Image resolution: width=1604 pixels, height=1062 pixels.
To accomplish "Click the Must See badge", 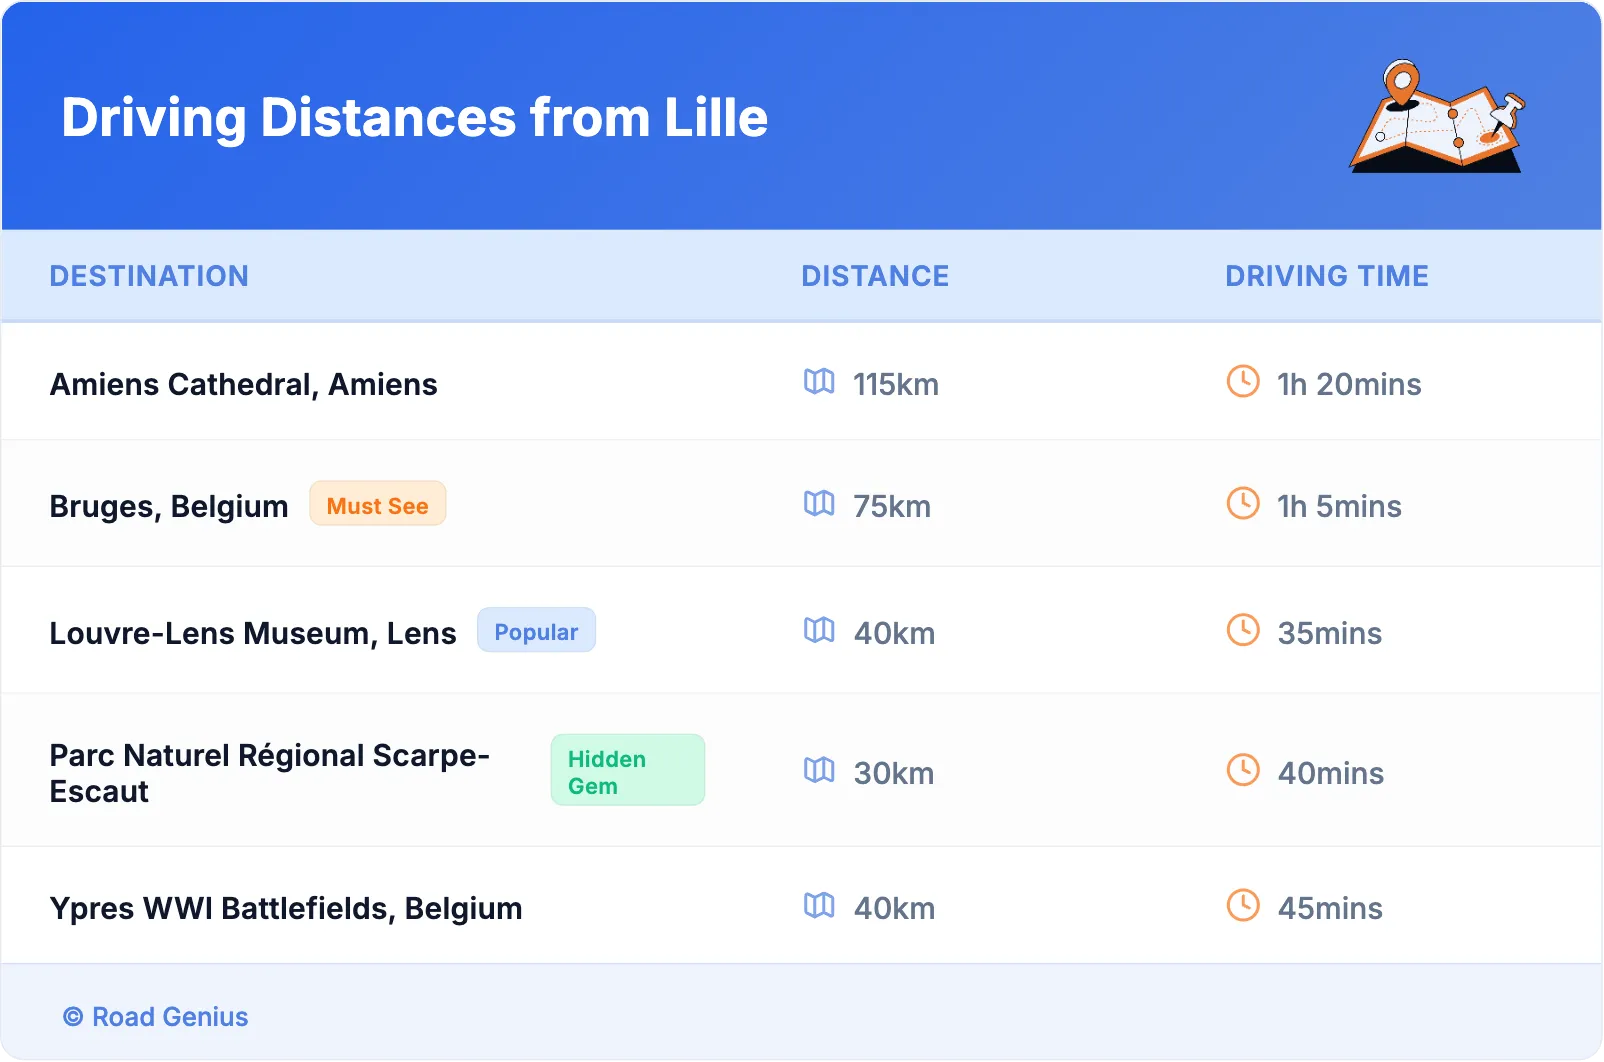I will coord(378,505).
